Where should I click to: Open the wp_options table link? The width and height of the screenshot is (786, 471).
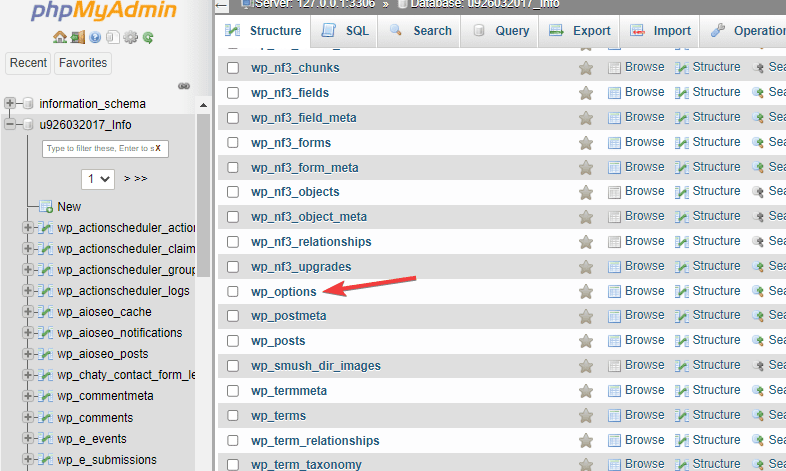[x=284, y=292]
